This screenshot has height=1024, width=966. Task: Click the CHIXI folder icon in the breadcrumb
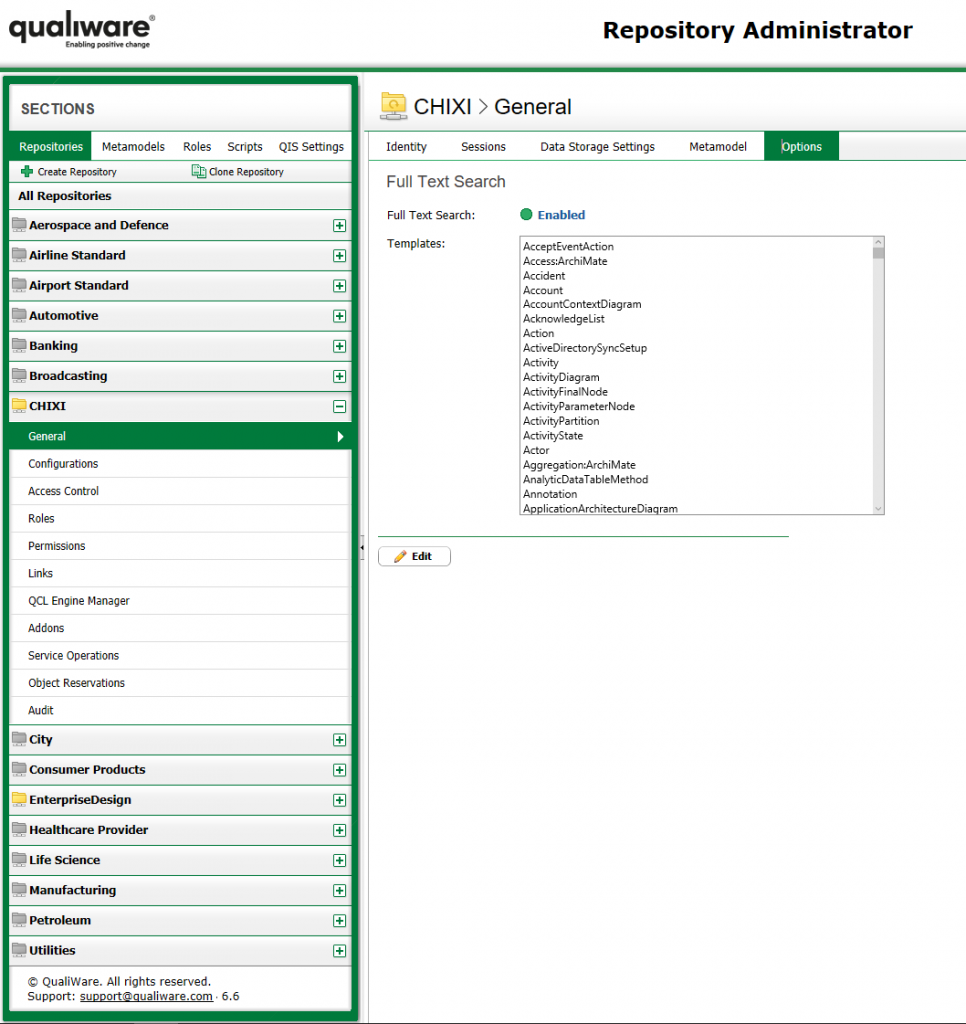[394, 105]
